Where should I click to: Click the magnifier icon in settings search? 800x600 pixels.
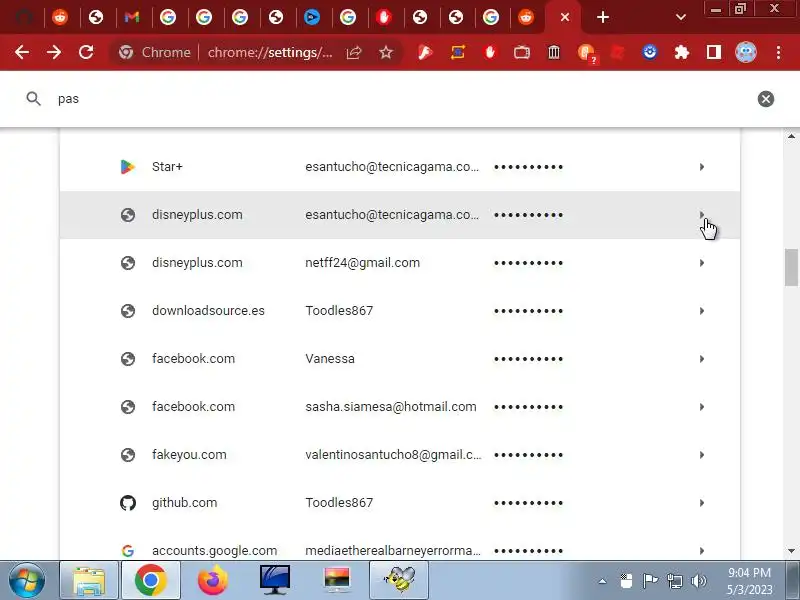tap(34, 98)
